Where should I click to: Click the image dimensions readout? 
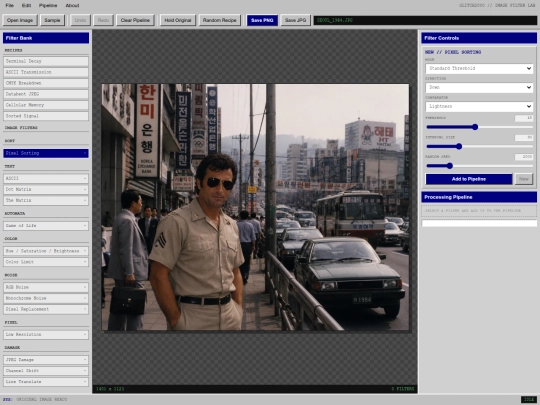coord(110,389)
